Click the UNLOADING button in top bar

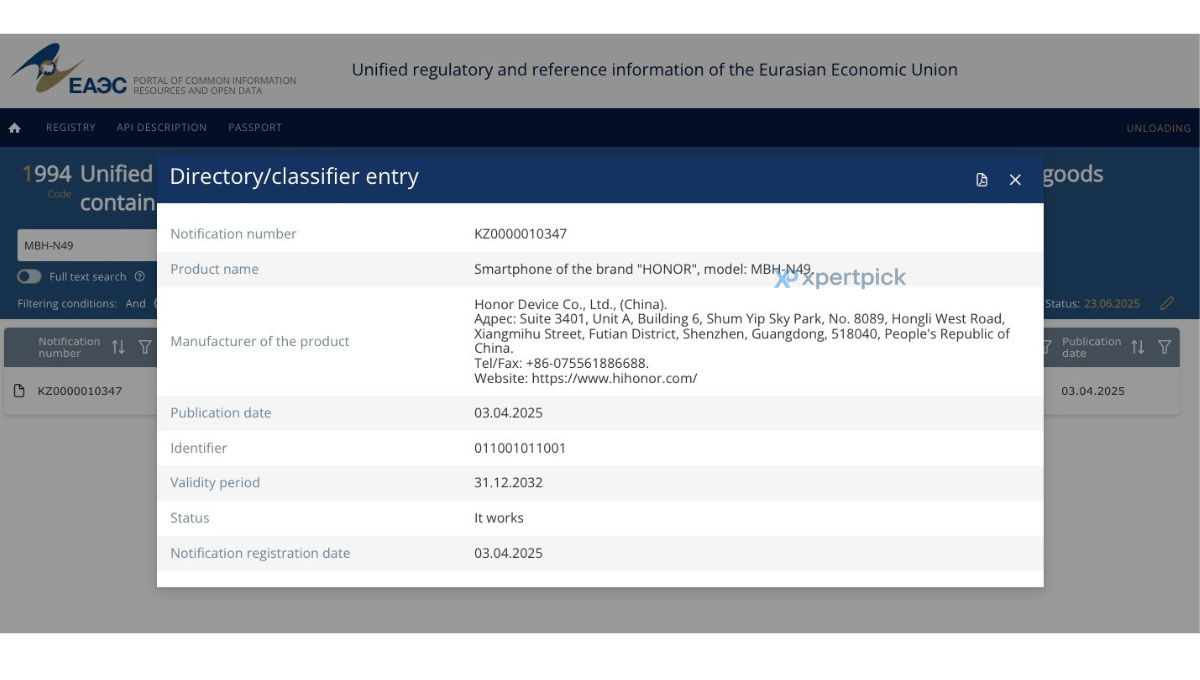(x=1158, y=128)
